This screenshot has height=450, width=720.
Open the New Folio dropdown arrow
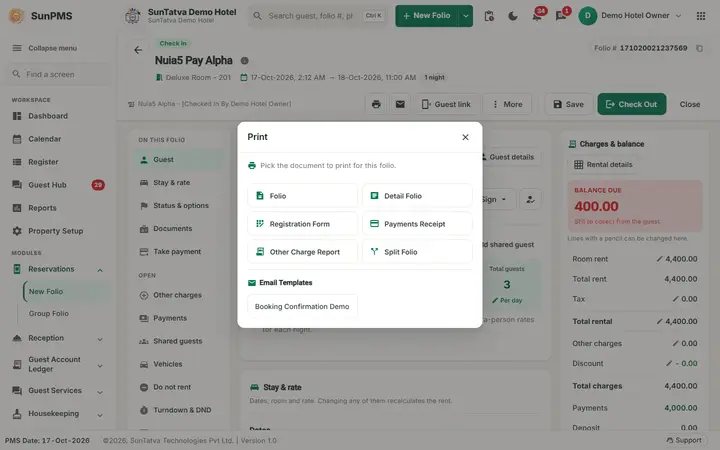466,16
